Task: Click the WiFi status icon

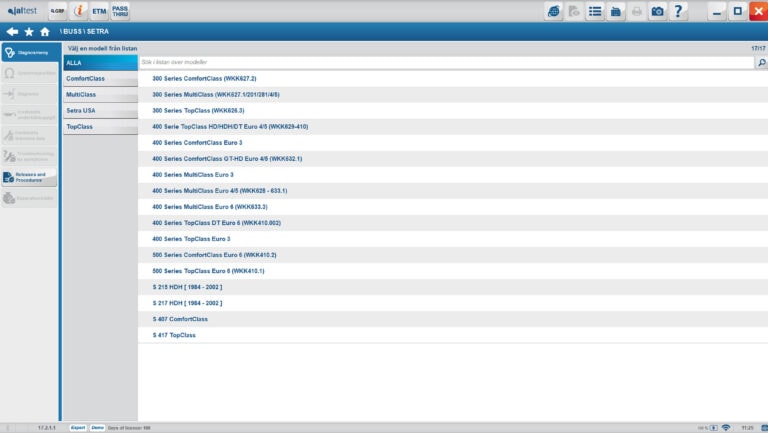Action: [726, 428]
